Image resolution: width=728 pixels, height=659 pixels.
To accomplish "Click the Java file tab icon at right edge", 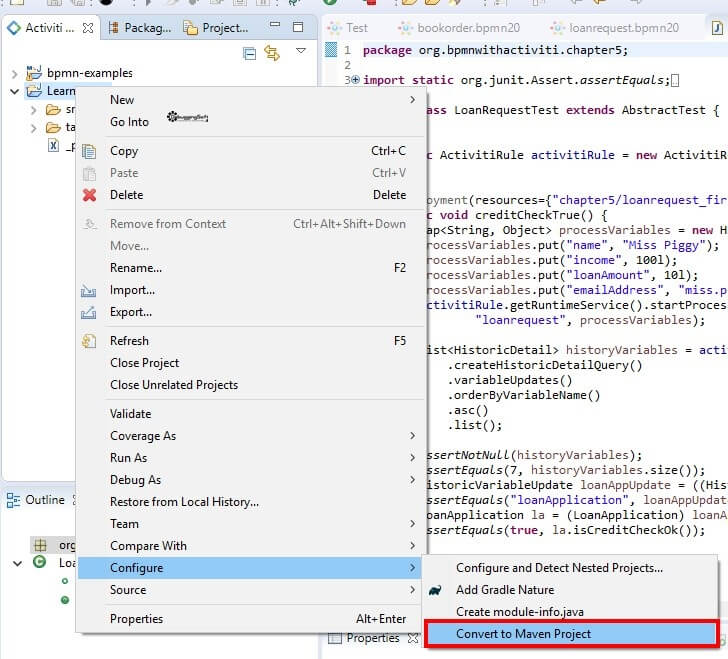I will 717,28.
